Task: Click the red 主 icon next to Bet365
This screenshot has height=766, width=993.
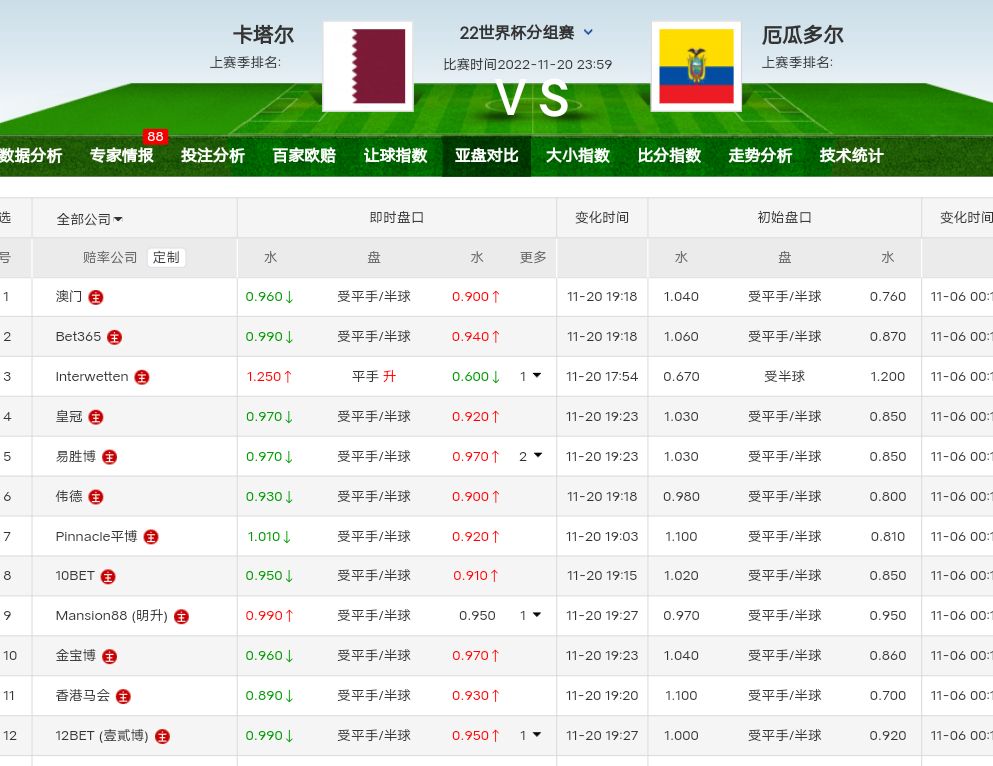Action: coord(115,337)
